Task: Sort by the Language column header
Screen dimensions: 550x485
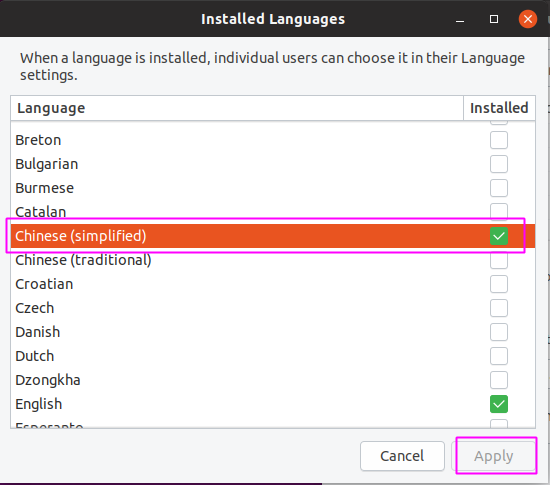Action: pos(237,108)
